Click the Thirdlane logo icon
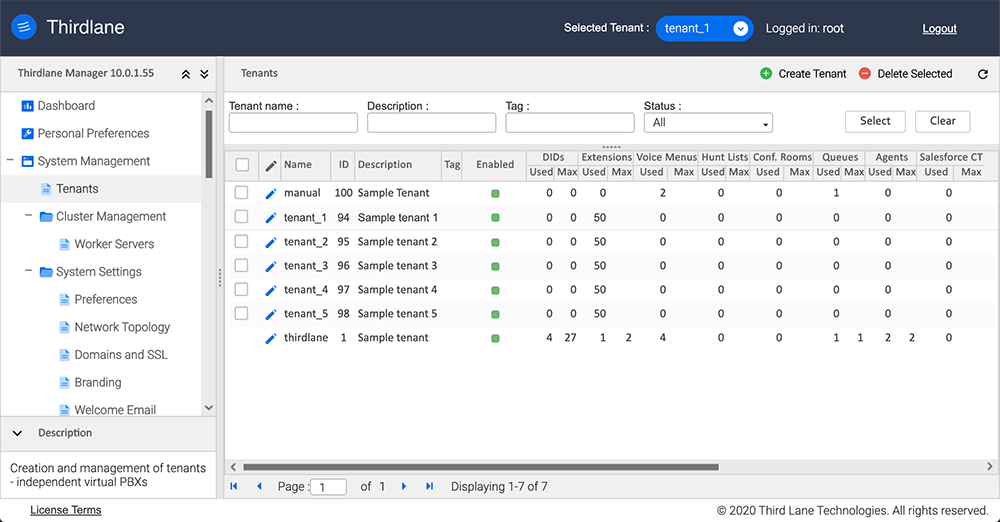The image size is (1000, 522). 24,27
